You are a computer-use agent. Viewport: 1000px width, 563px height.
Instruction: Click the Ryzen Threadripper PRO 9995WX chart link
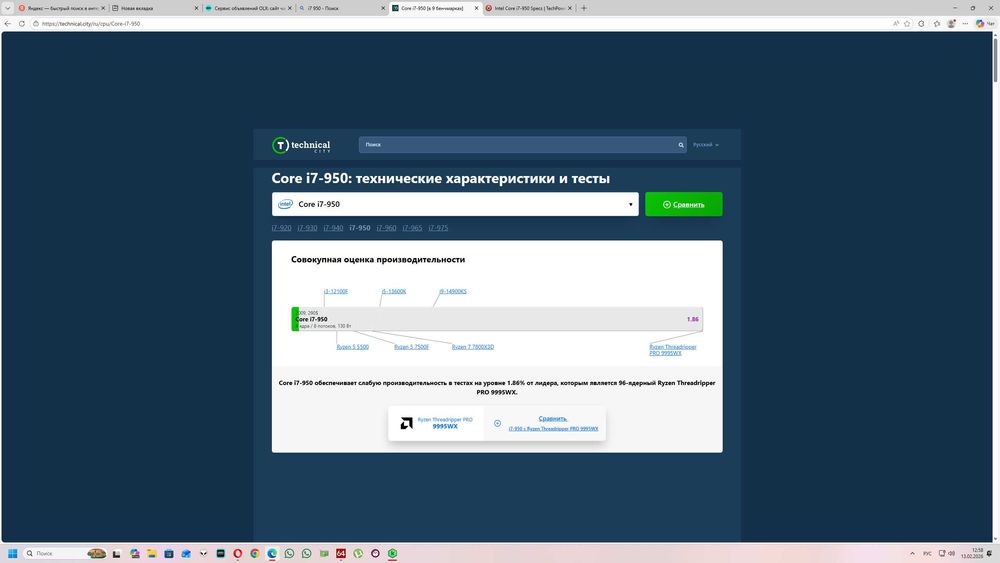[x=673, y=349]
